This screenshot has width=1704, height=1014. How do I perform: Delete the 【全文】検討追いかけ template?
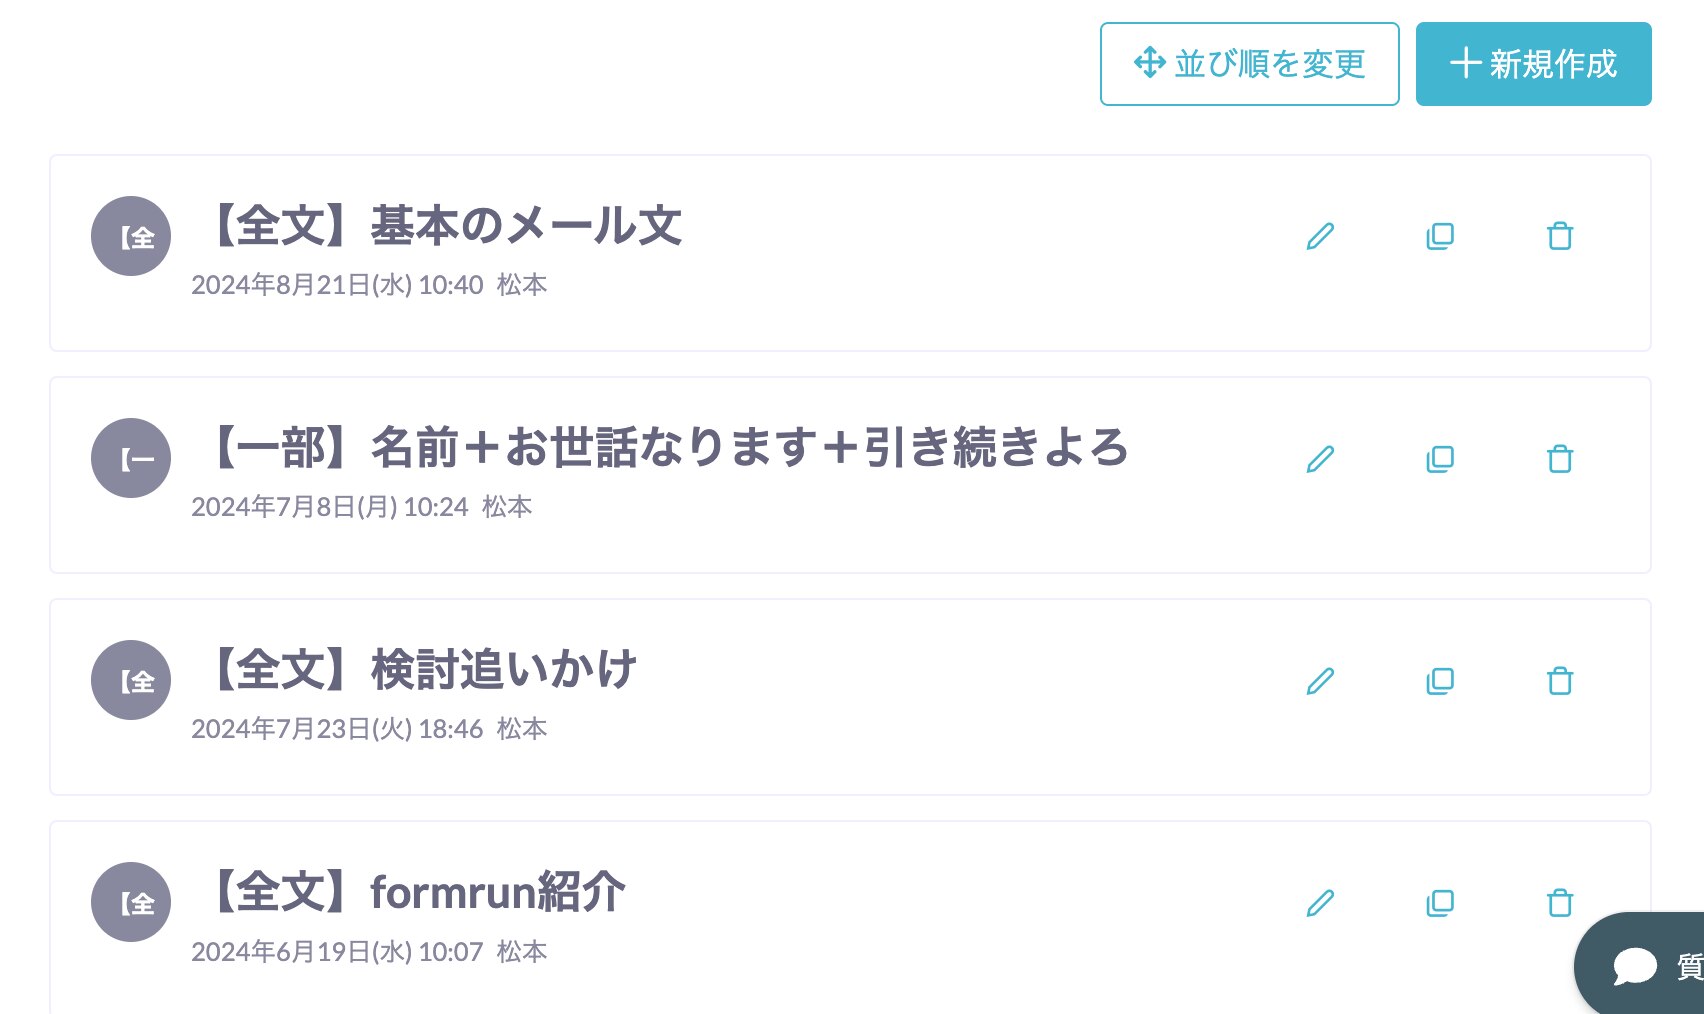(x=1560, y=681)
